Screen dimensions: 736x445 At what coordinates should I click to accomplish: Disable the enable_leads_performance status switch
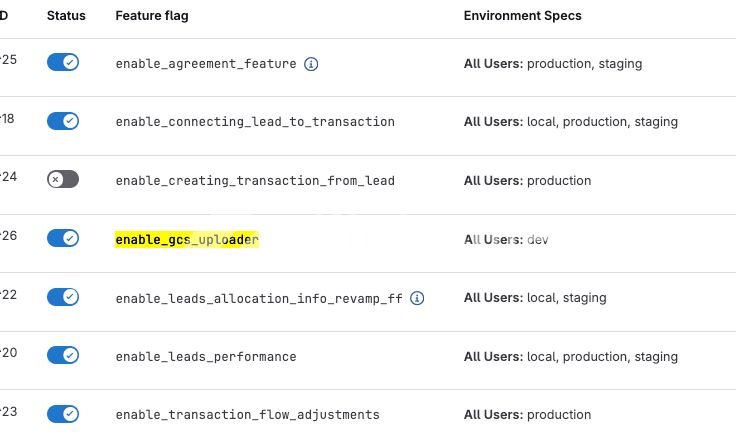pos(63,355)
